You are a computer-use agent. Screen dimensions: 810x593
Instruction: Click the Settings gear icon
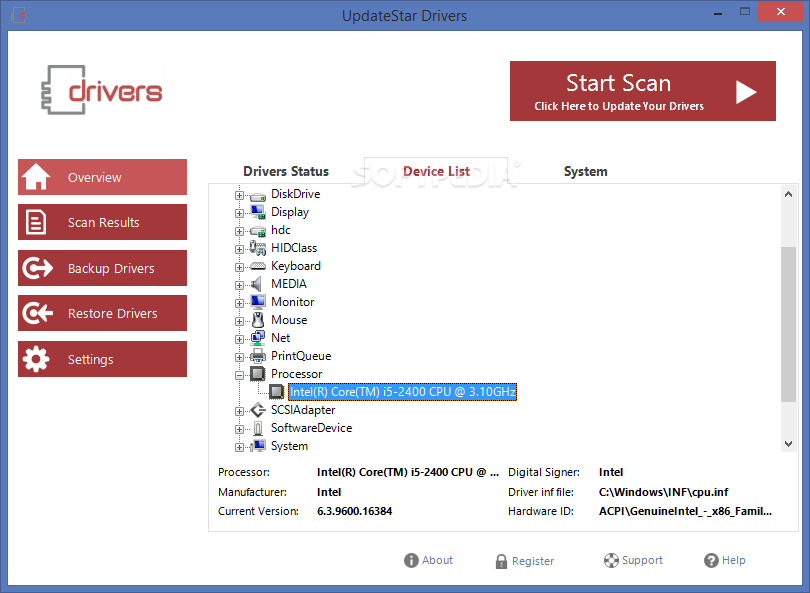pos(36,359)
